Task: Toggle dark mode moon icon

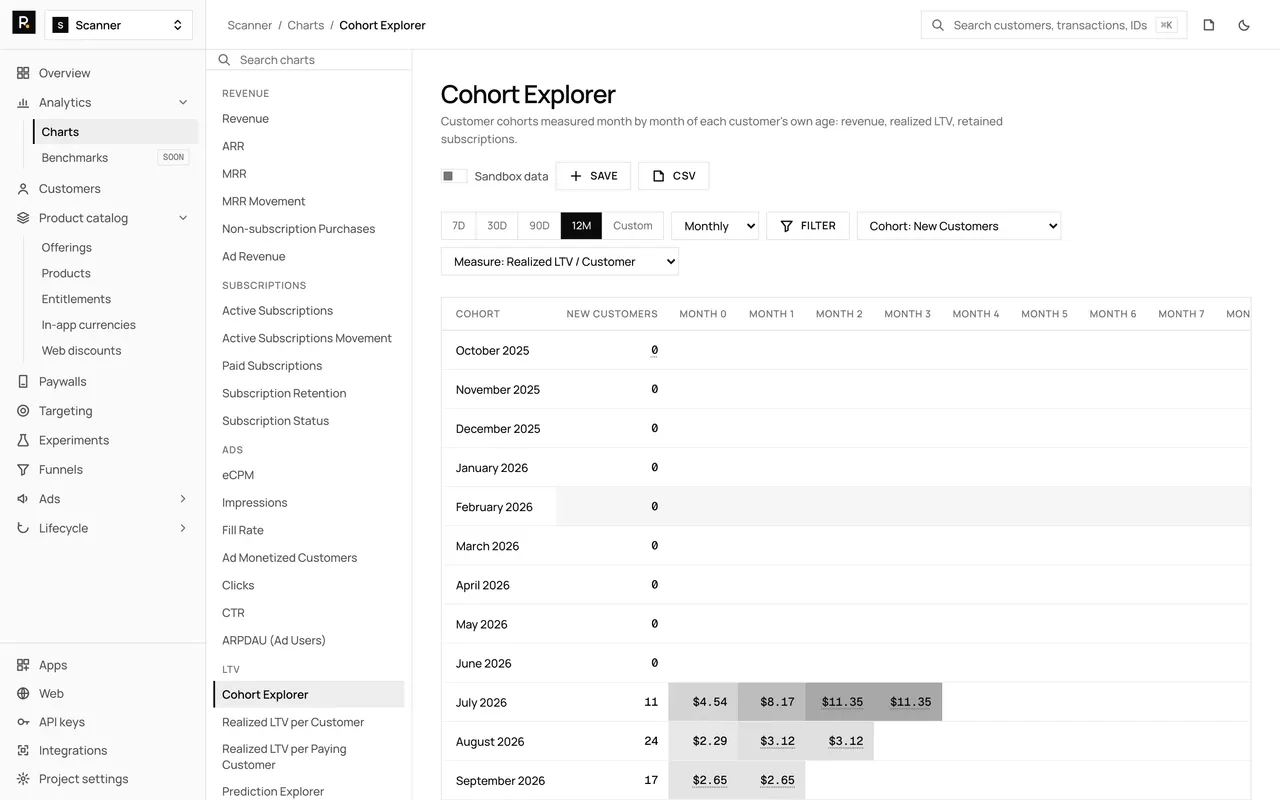Action: point(1244,25)
